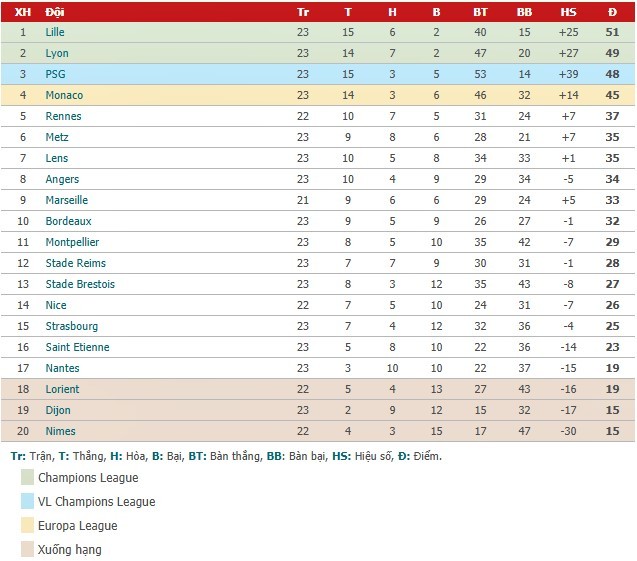The width and height of the screenshot is (637, 561).
Task: Open Monaco team page
Action: point(64,95)
